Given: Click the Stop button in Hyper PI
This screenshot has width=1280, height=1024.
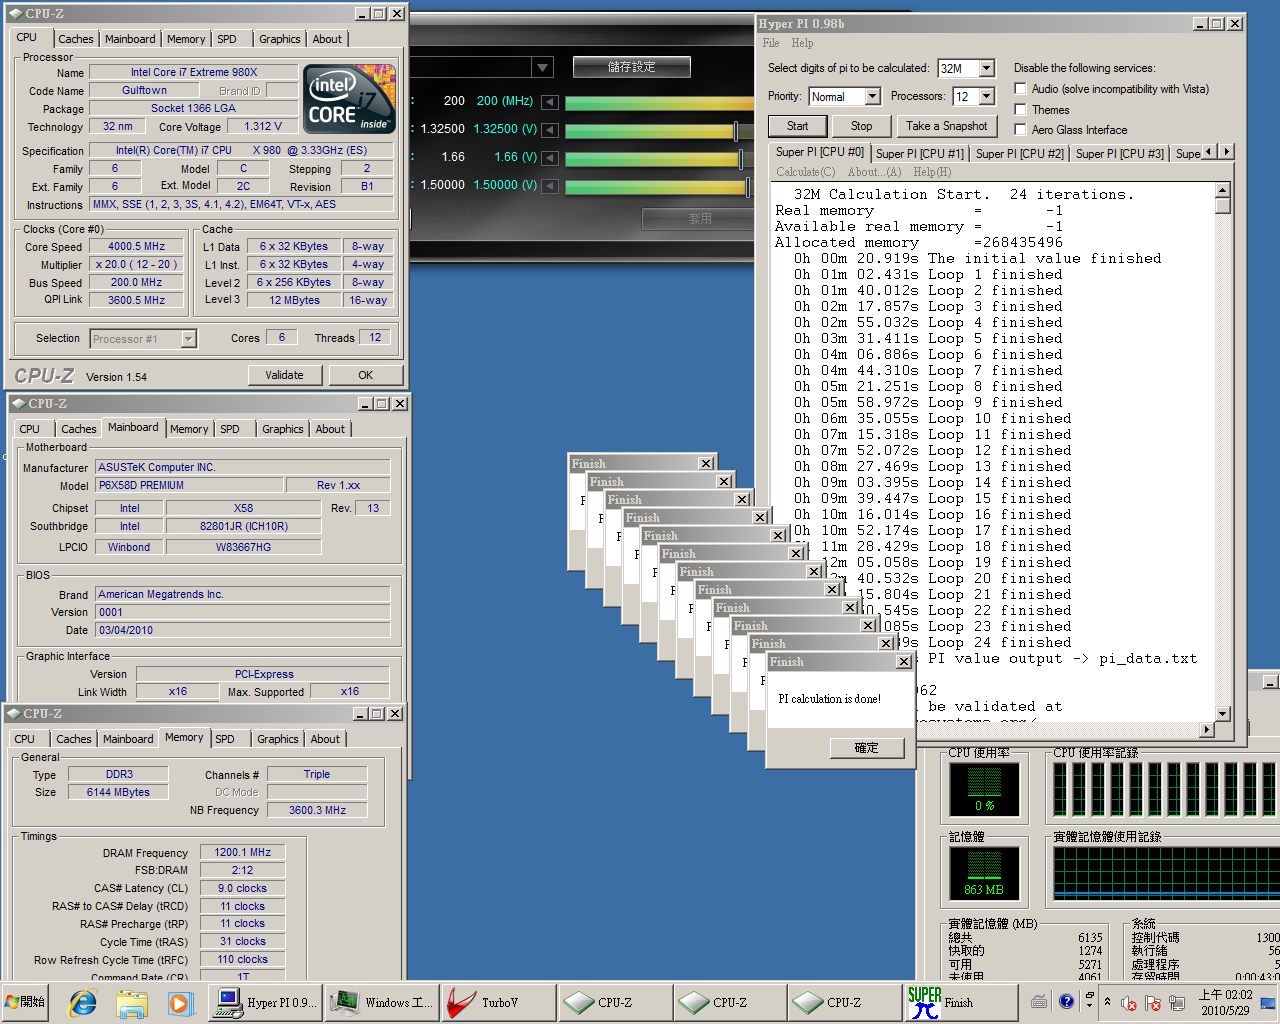Looking at the screenshot, I should (861, 126).
